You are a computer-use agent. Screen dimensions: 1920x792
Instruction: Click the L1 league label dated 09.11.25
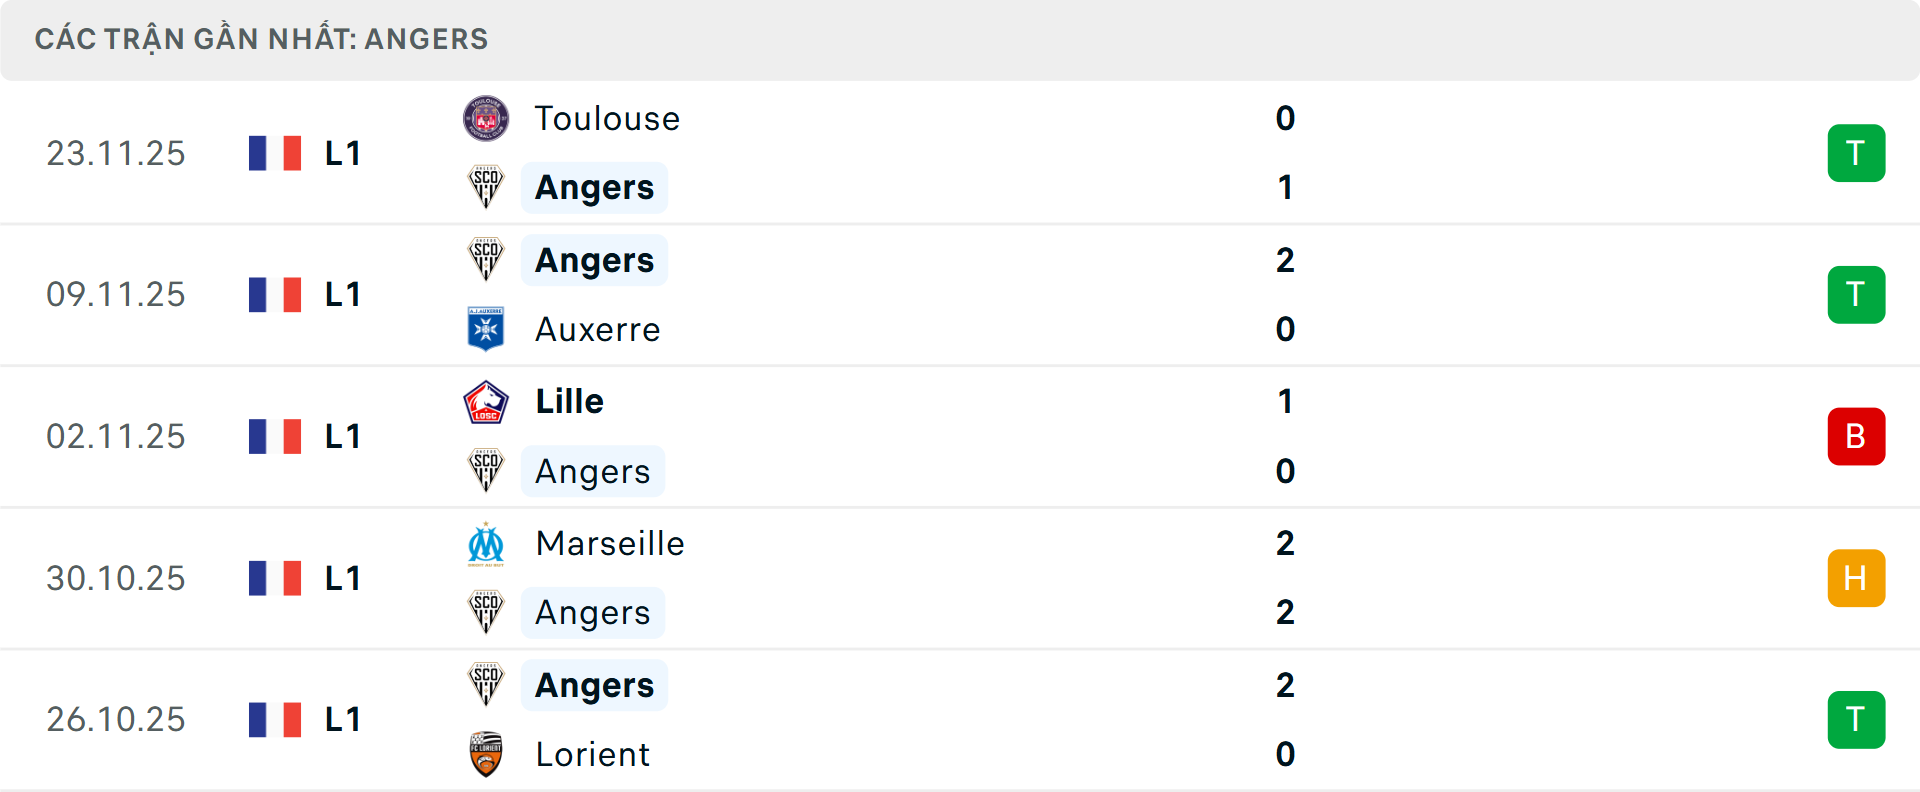pos(342,294)
